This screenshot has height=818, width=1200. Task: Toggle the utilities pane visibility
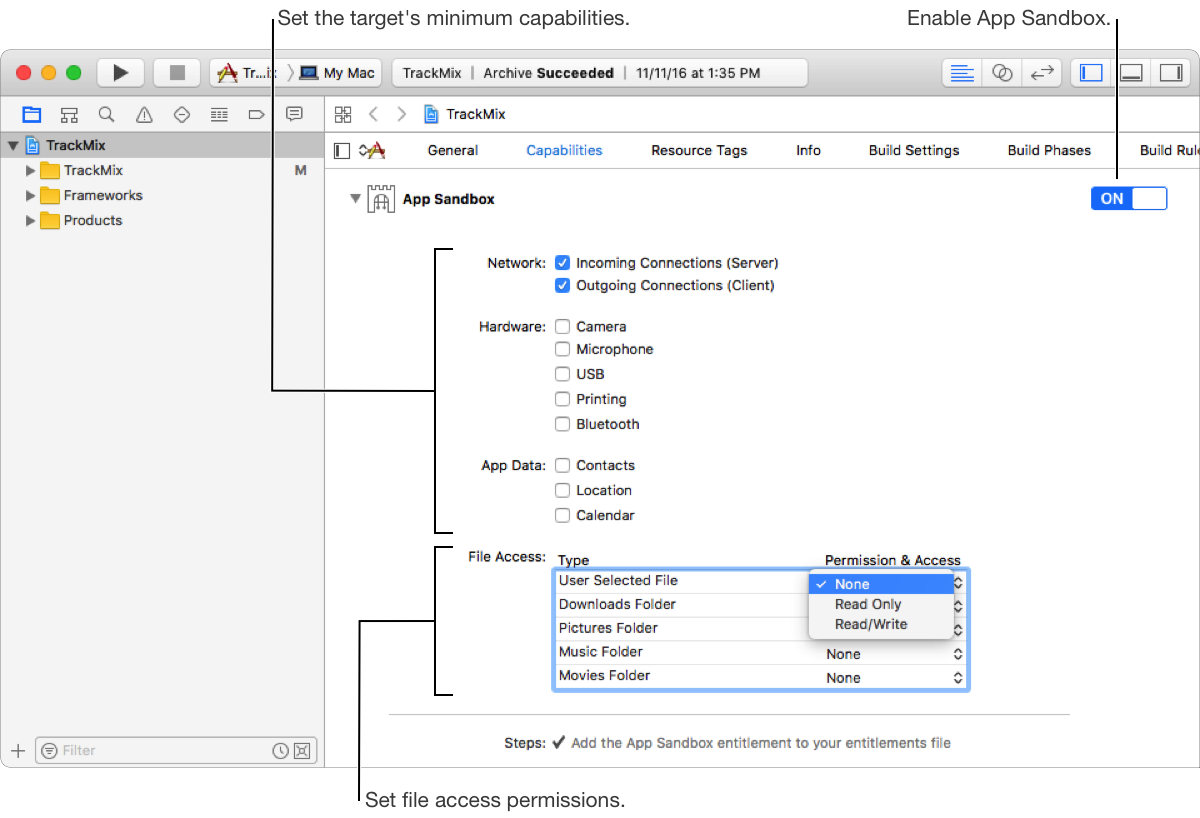[1169, 73]
